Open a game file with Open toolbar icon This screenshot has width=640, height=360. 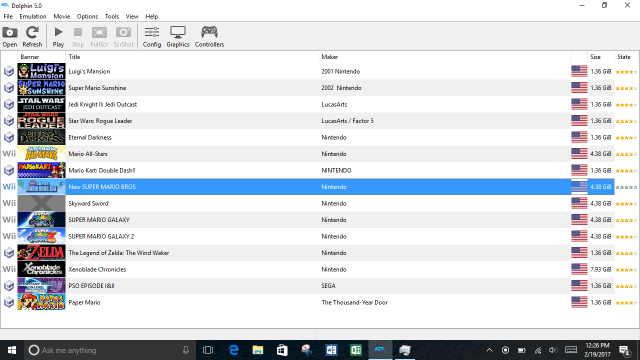10,36
